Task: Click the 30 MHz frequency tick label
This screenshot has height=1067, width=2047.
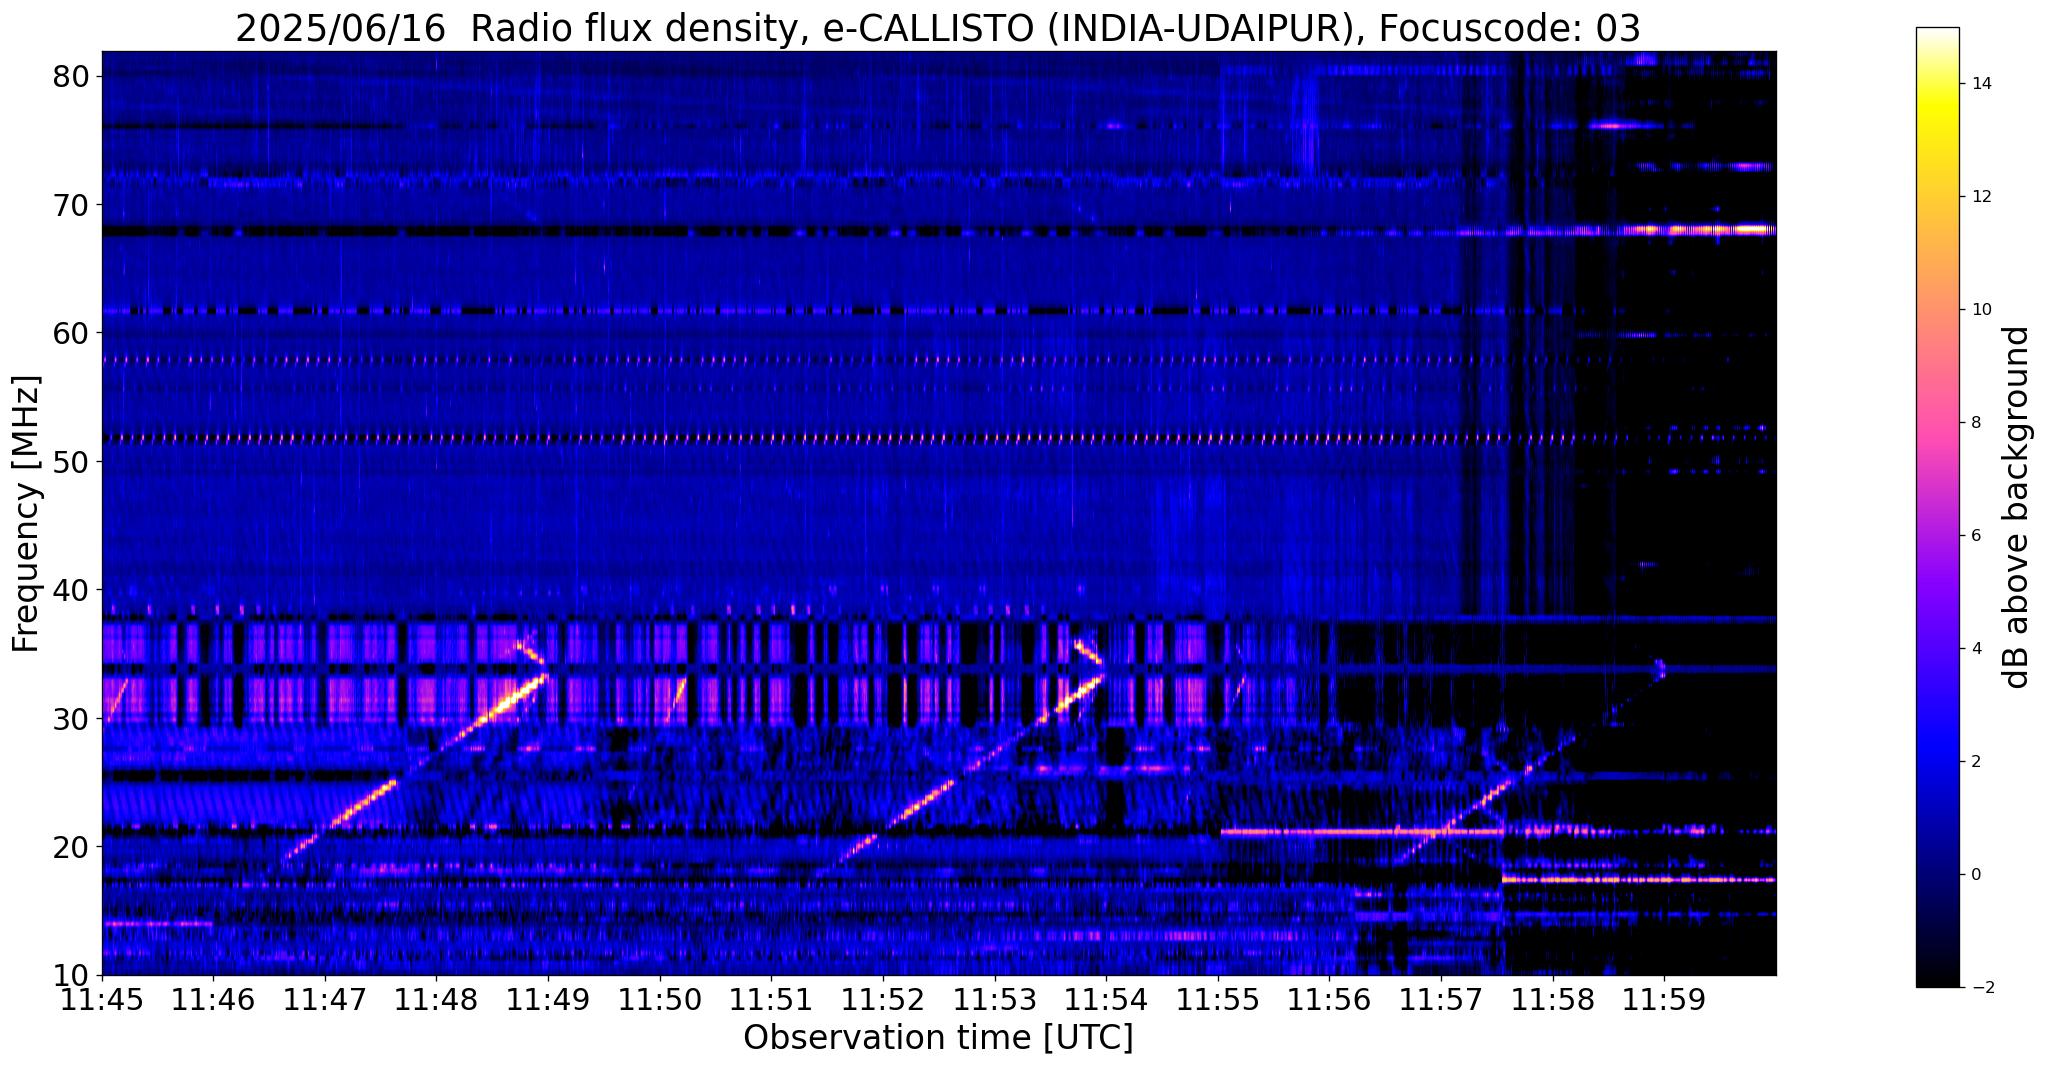Action: (x=72, y=718)
